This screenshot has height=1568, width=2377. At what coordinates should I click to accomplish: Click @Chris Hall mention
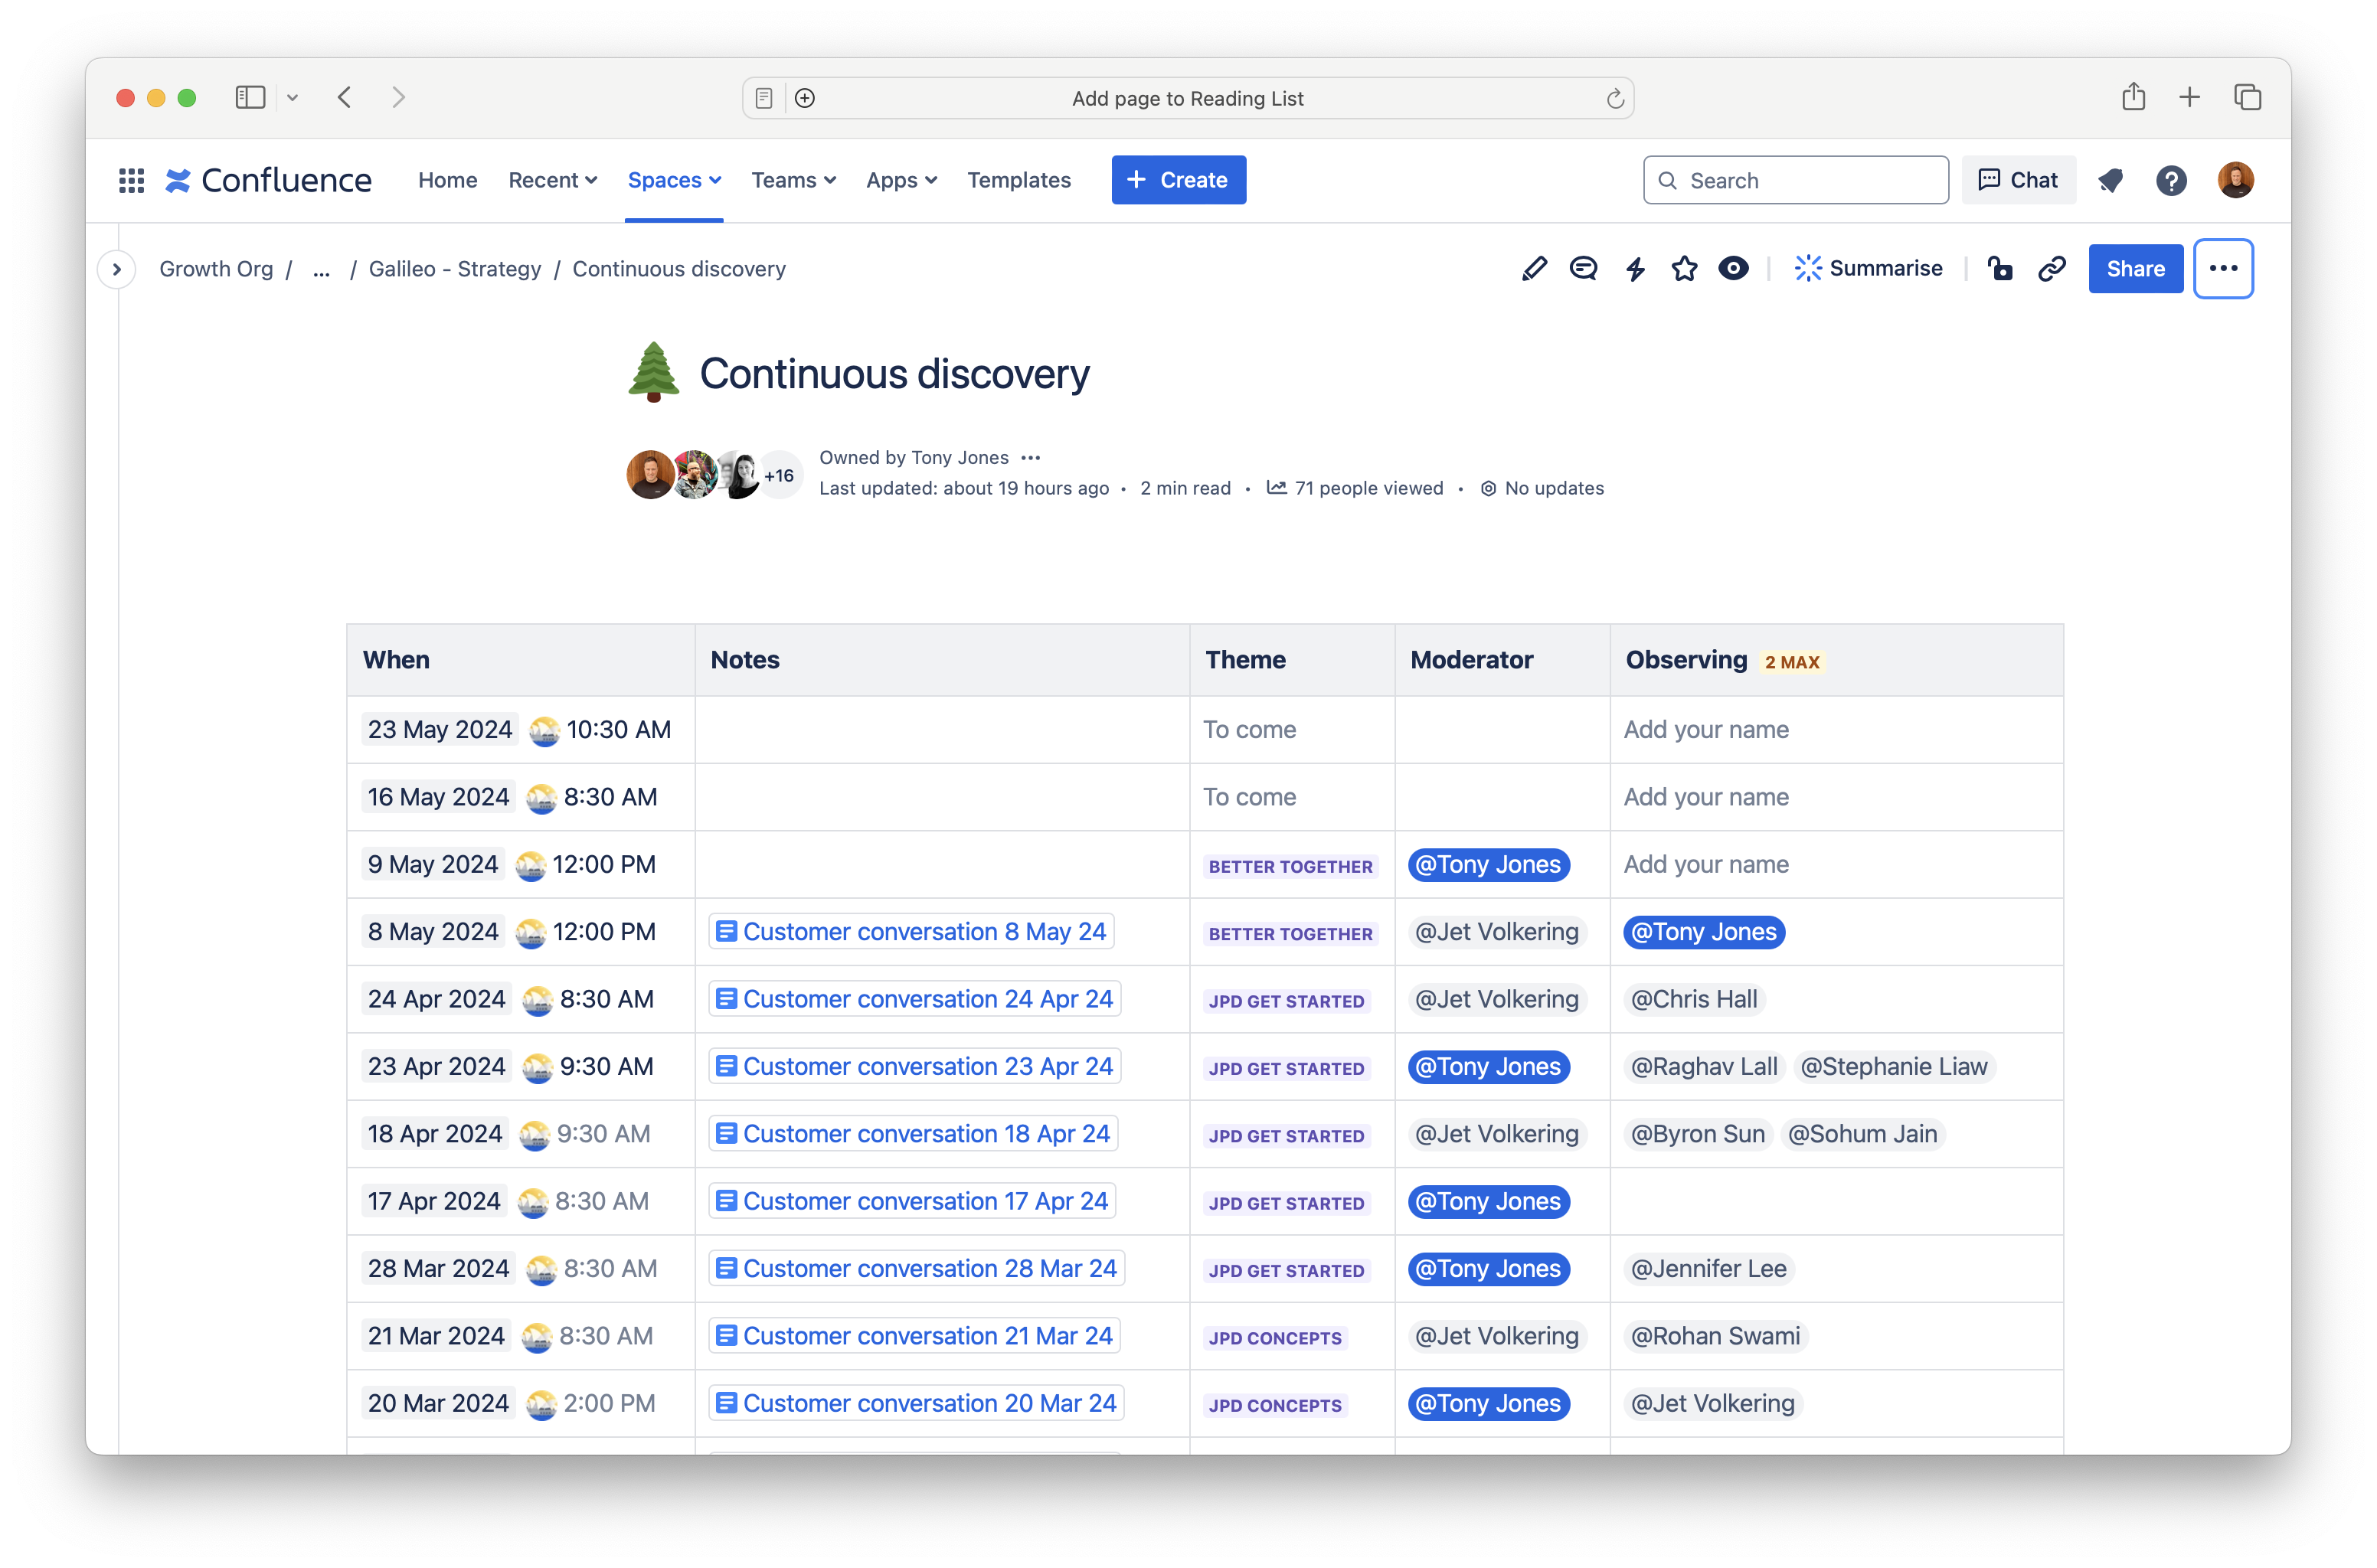[1693, 999]
